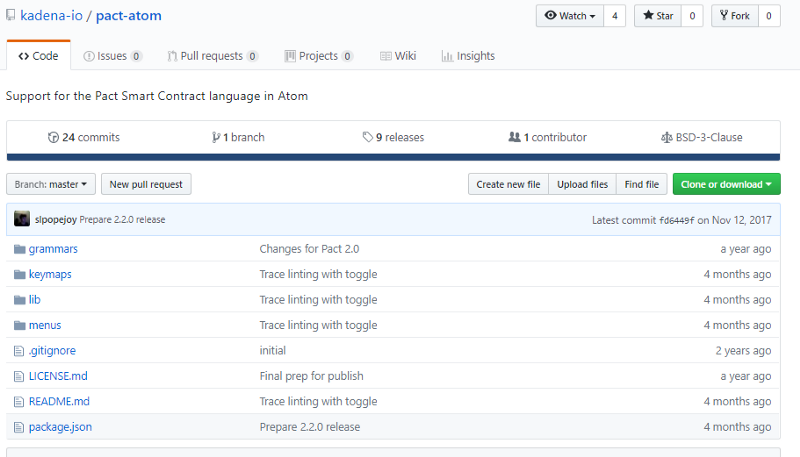Click the .gitignore file icon
The image size is (800, 457).
pos(19,351)
